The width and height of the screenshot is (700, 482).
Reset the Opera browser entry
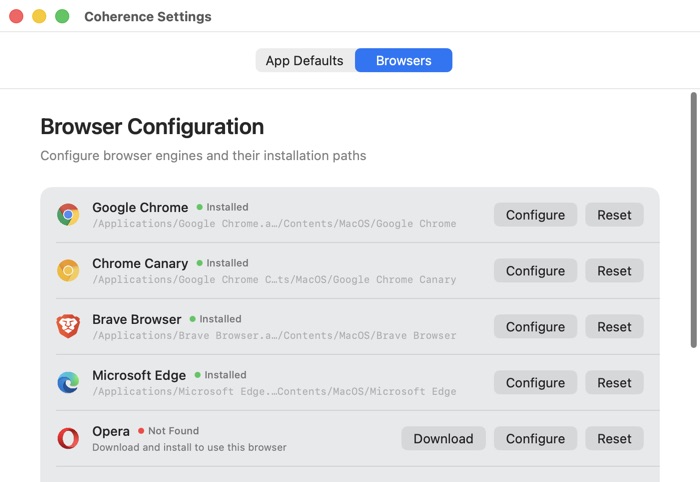coord(614,438)
